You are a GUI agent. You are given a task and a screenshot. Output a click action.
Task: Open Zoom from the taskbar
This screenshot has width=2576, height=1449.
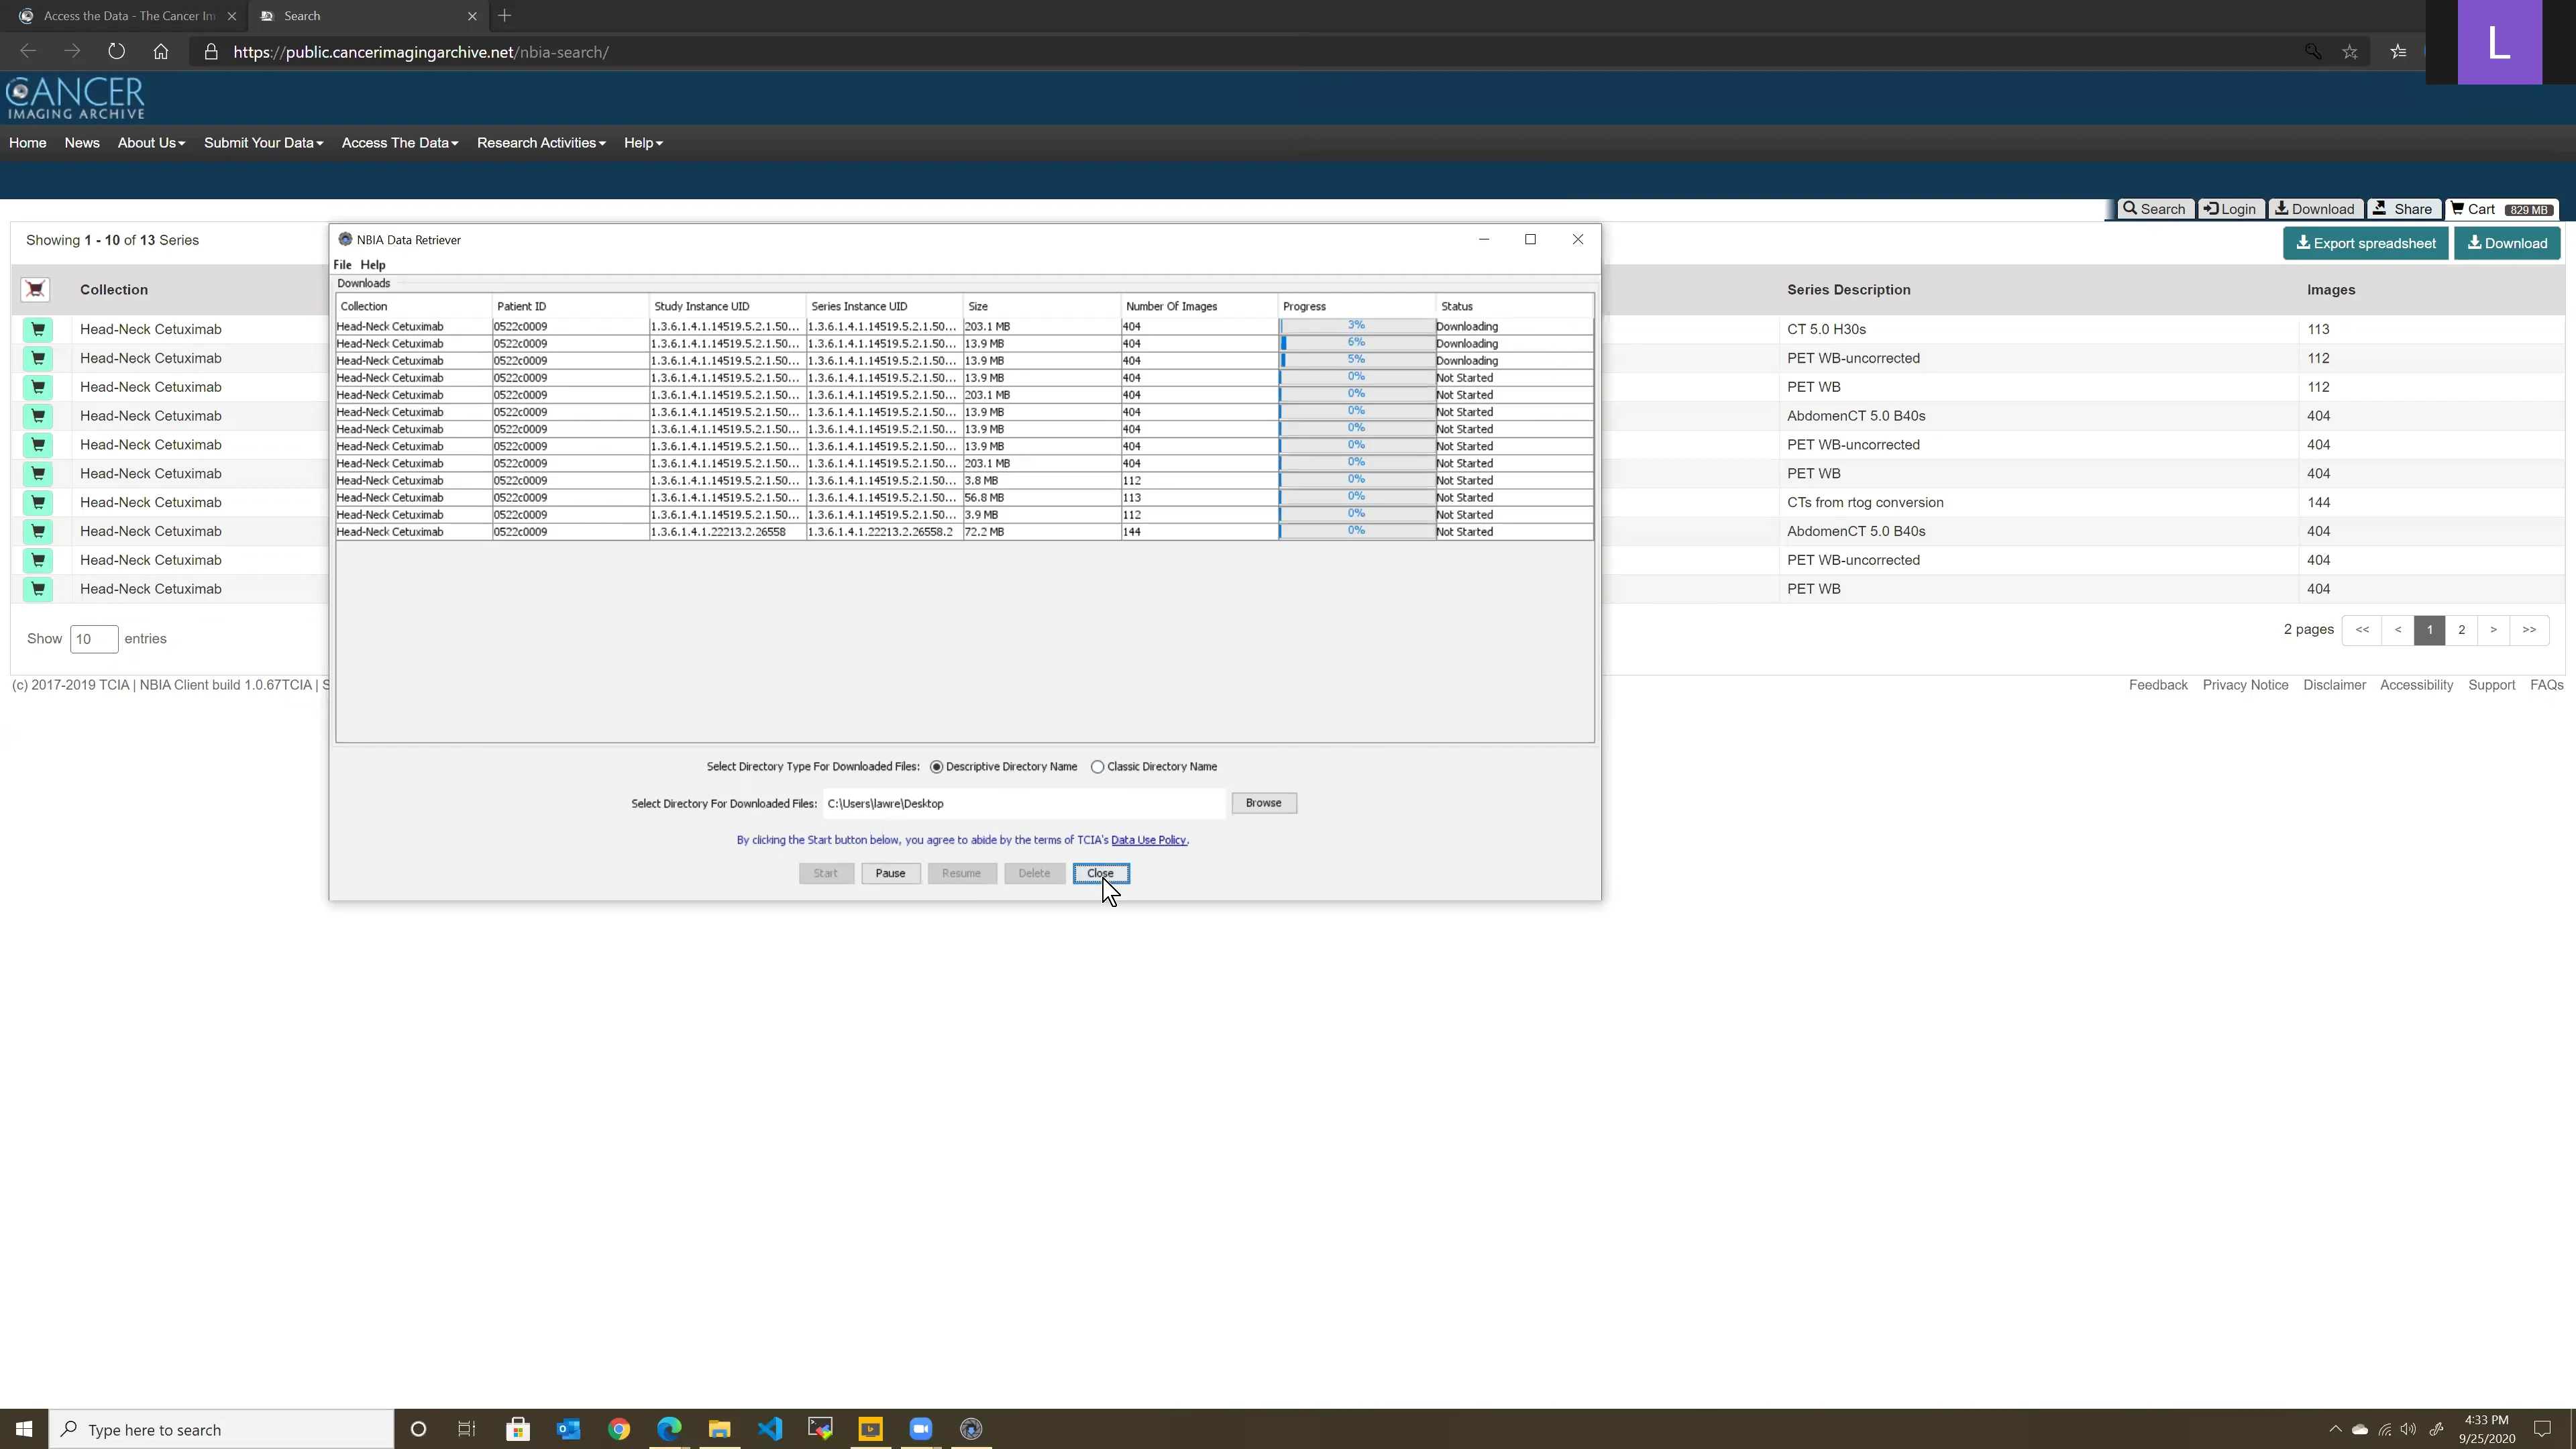920,1429
